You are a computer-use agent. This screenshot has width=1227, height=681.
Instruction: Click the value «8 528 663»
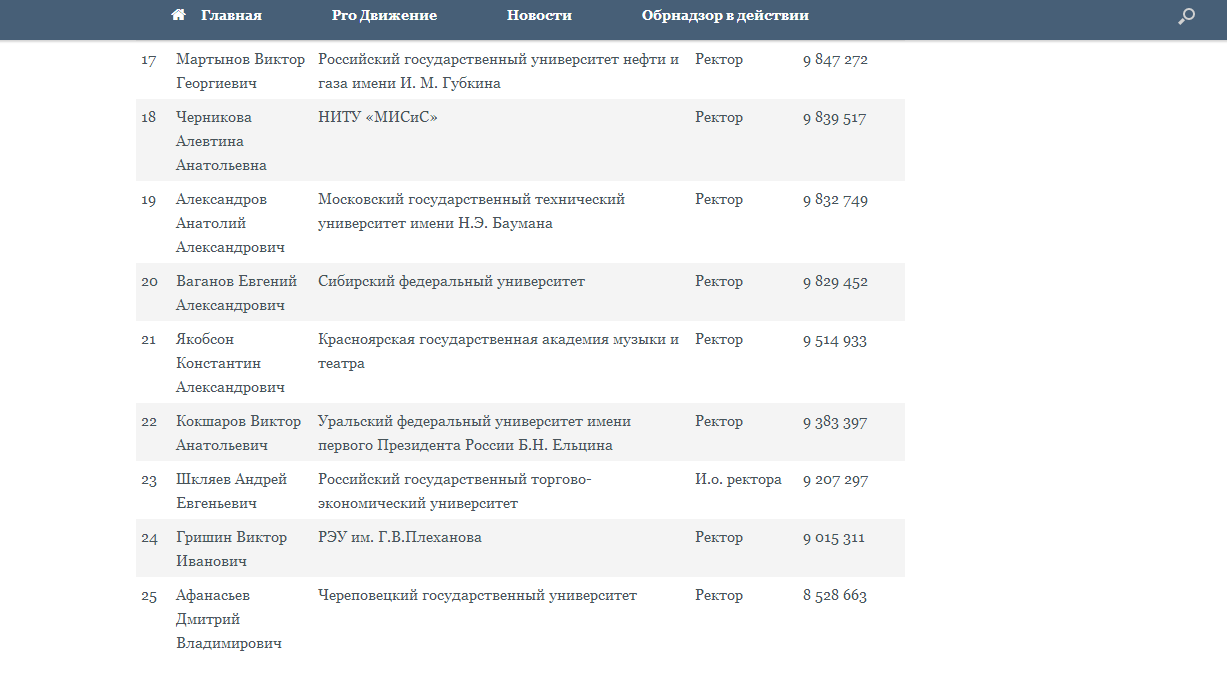pos(835,596)
